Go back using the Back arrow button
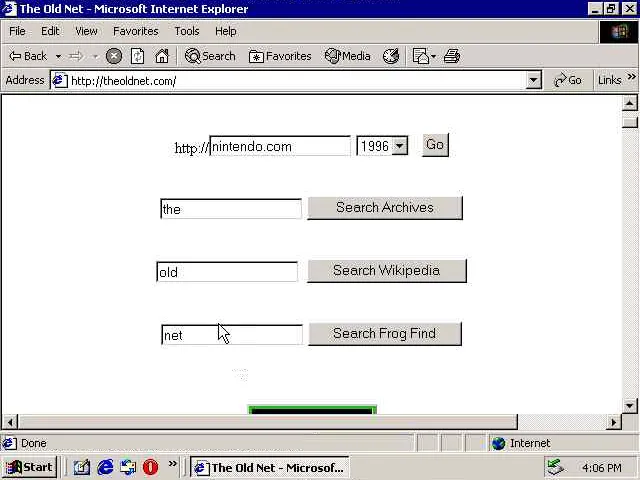The image size is (640, 480). 28,56
